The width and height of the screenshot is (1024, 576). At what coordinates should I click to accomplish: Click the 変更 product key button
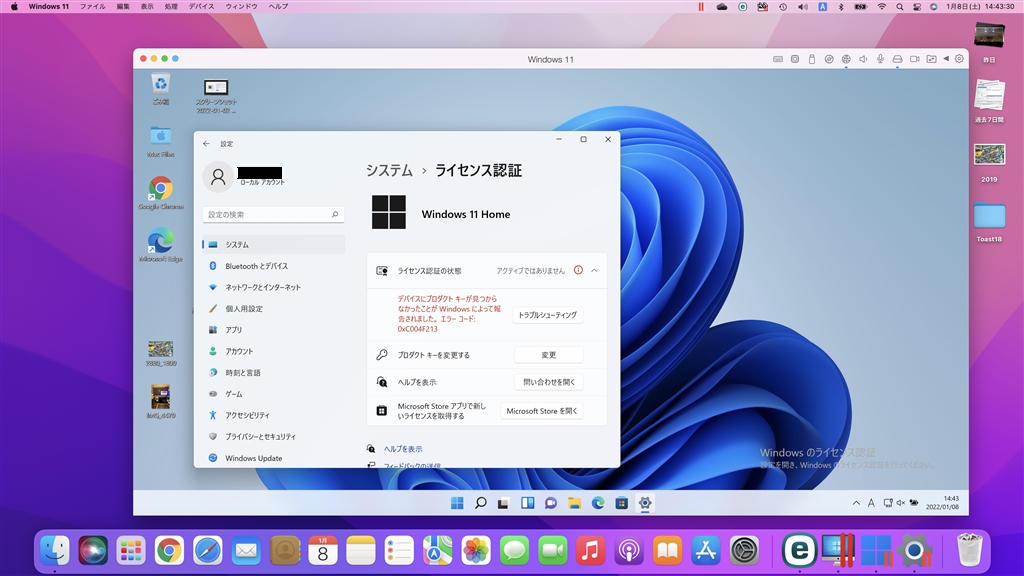(x=549, y=355)
